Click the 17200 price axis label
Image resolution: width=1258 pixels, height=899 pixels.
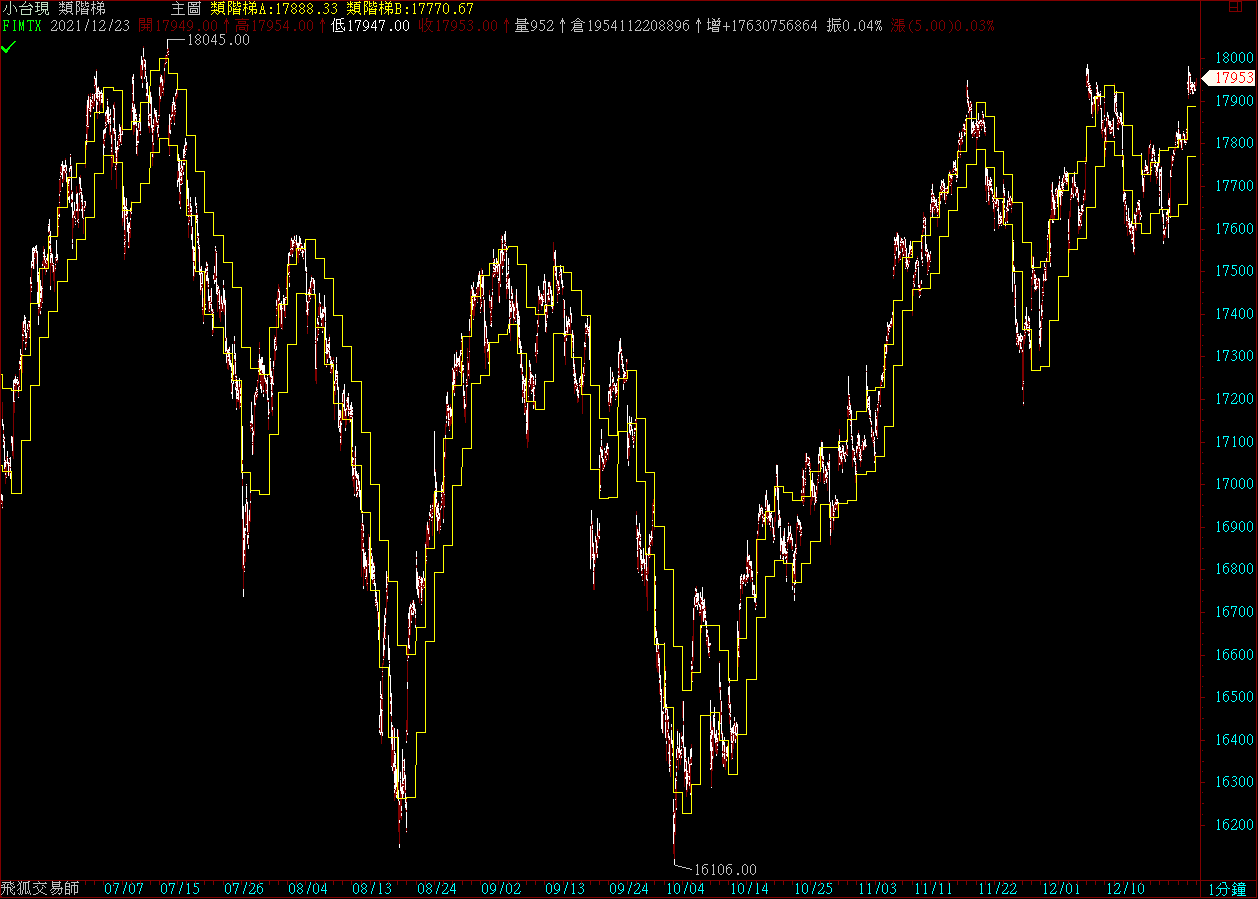1234,399
